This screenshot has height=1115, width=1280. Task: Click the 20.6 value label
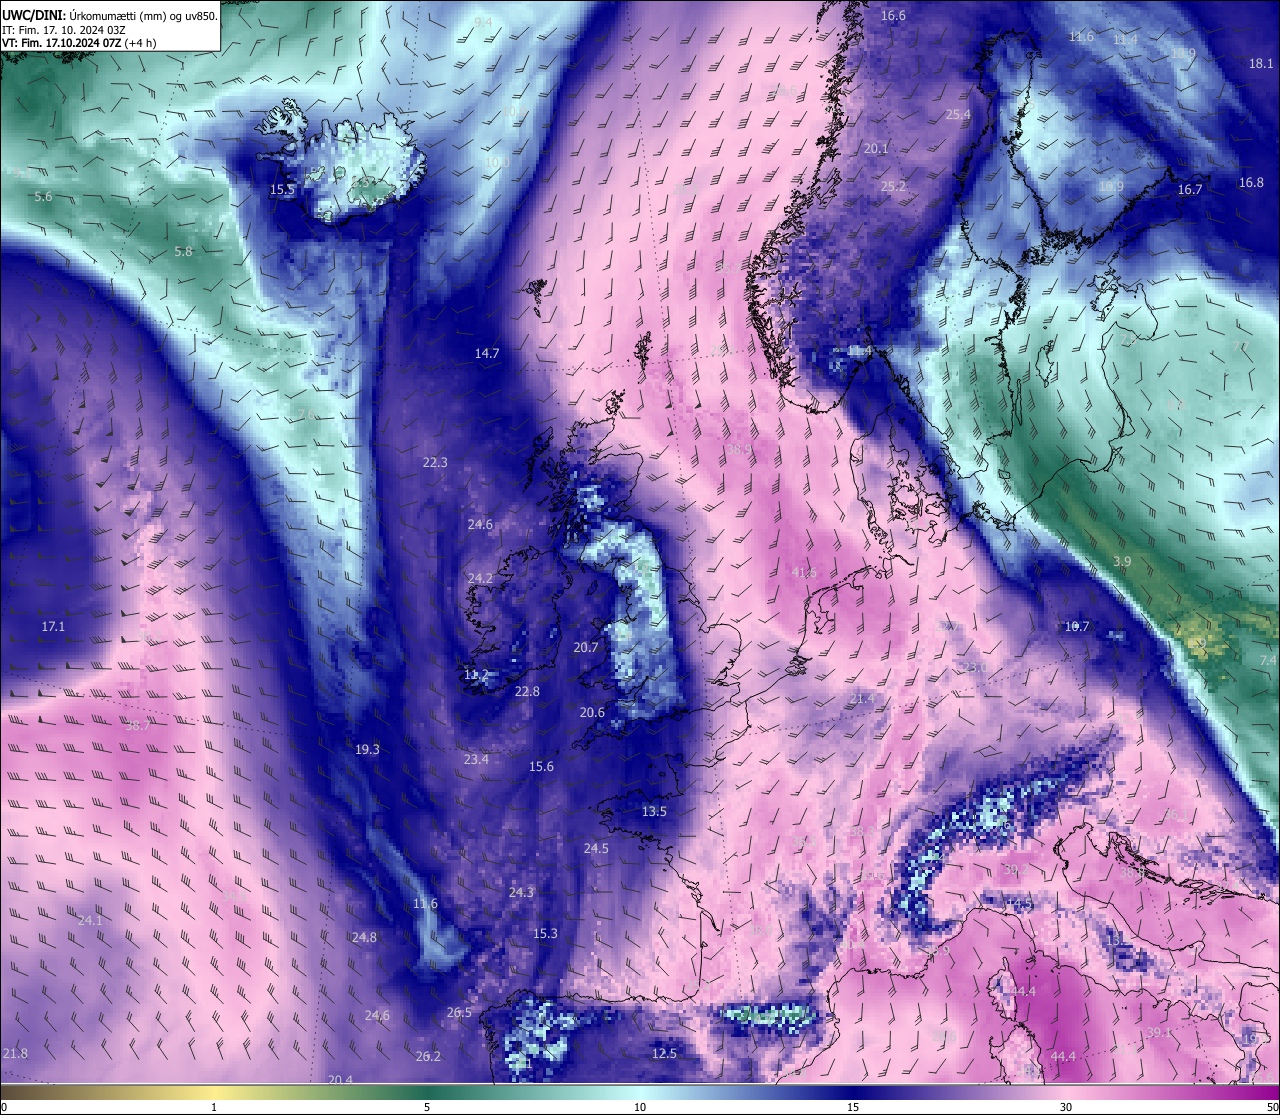[592, 712]
